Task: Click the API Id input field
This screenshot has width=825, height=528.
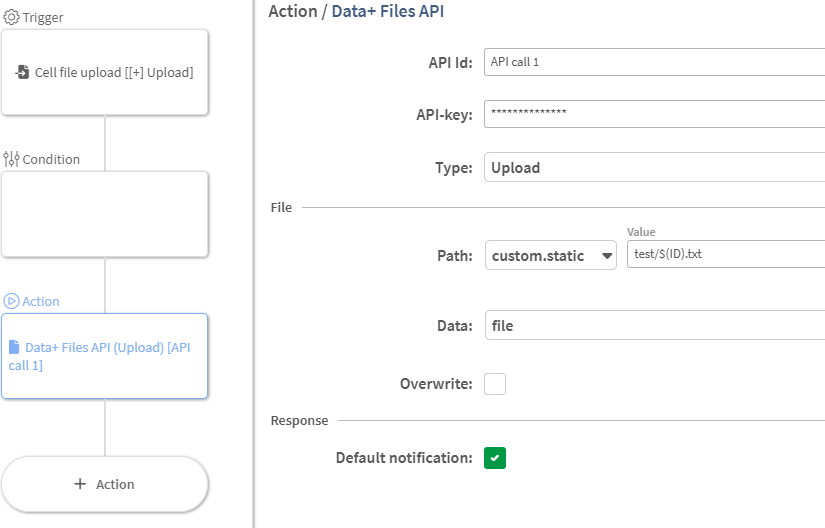Action: pos(654,62)
